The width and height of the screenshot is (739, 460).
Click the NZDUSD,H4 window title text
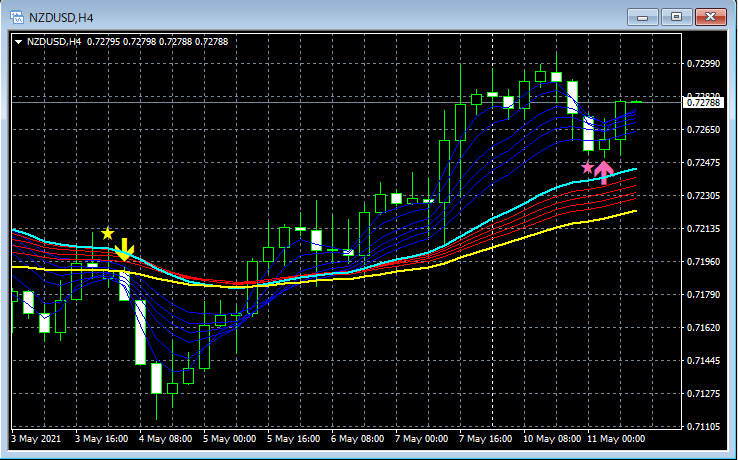pyautogui.click(x=61, y=18)
